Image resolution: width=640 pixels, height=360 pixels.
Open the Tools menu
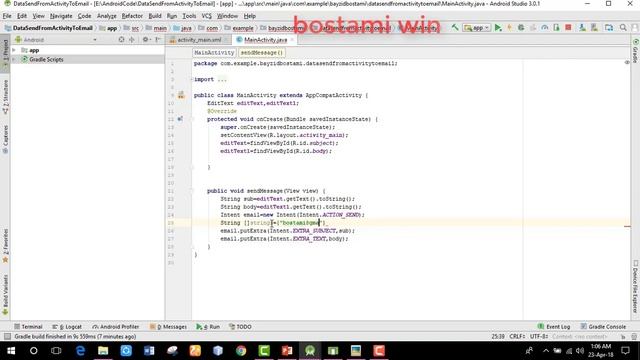tap(189, 16)
